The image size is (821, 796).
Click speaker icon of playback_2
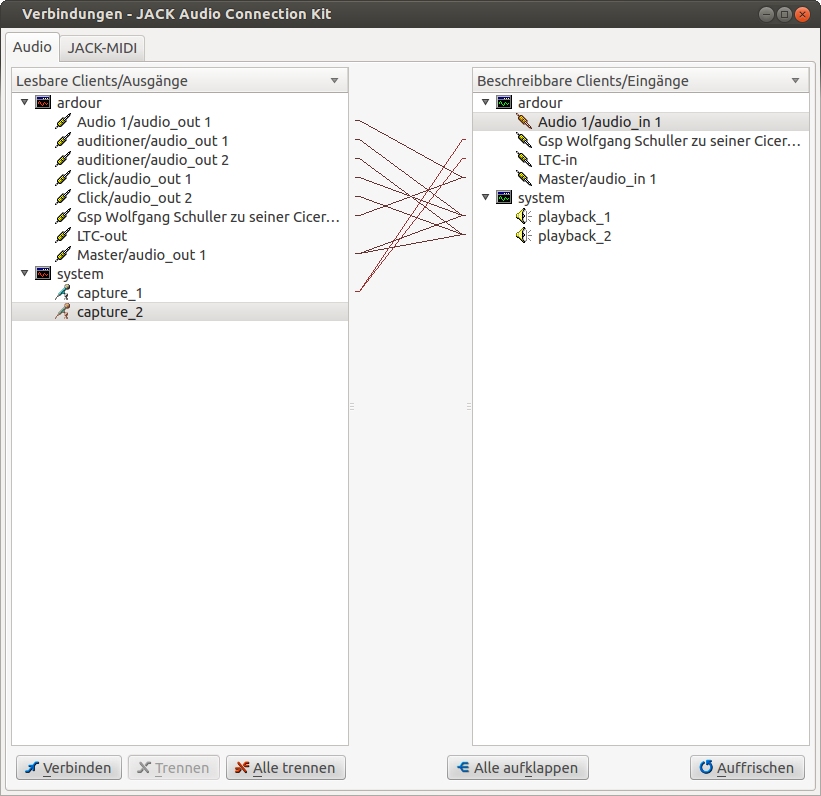point(524,236)
